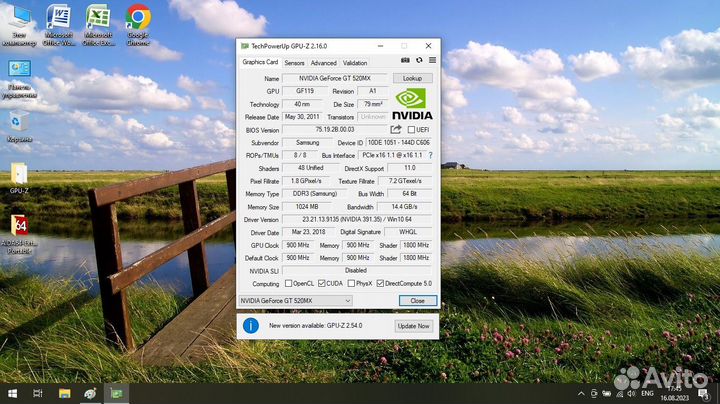This screenshot has width=720, height=404.
Task: Click the Shaders value 48 Unified
Action: tap(311, 168)
